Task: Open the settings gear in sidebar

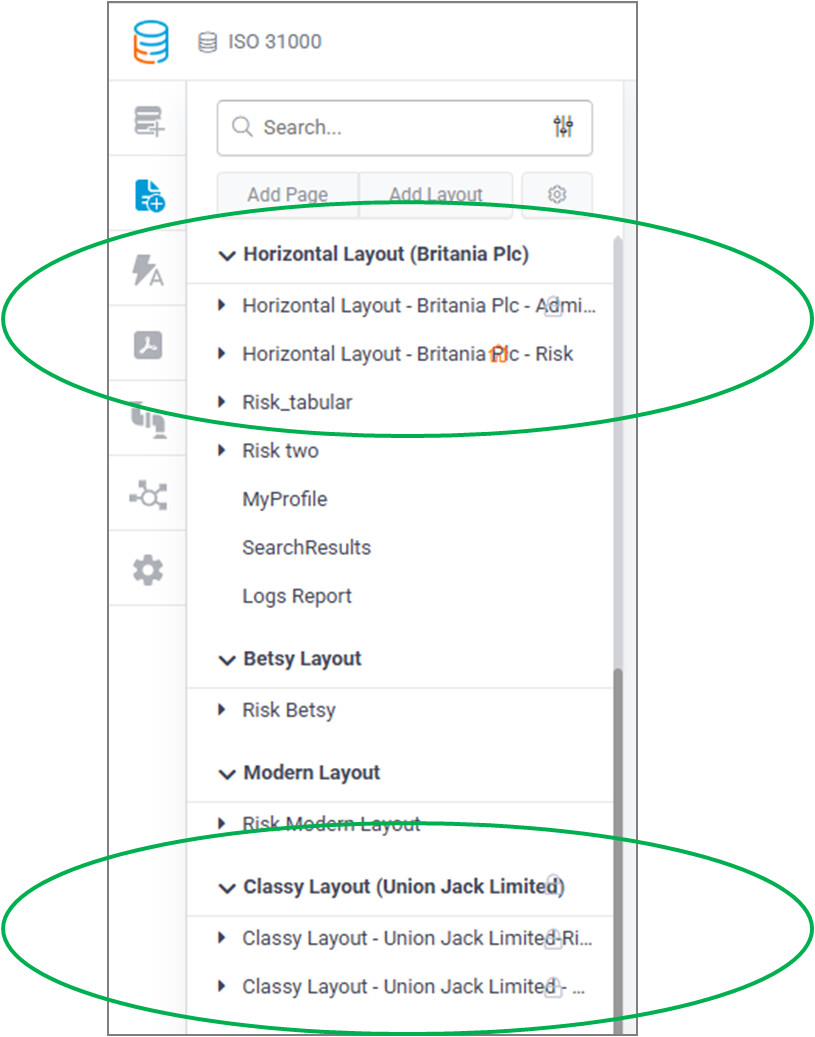Action: coord(148,570)
